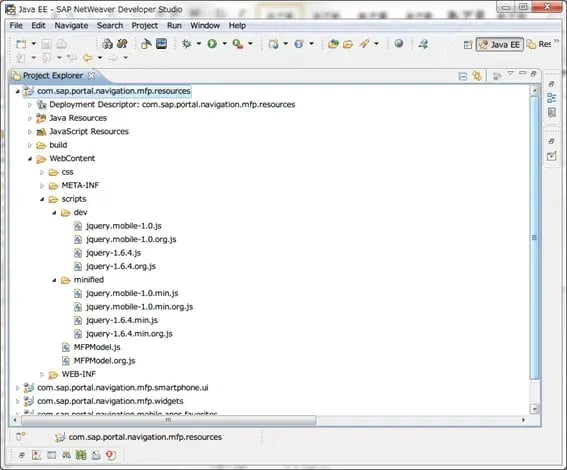
Task: Open the File menu
Action: tap(16, 26)
